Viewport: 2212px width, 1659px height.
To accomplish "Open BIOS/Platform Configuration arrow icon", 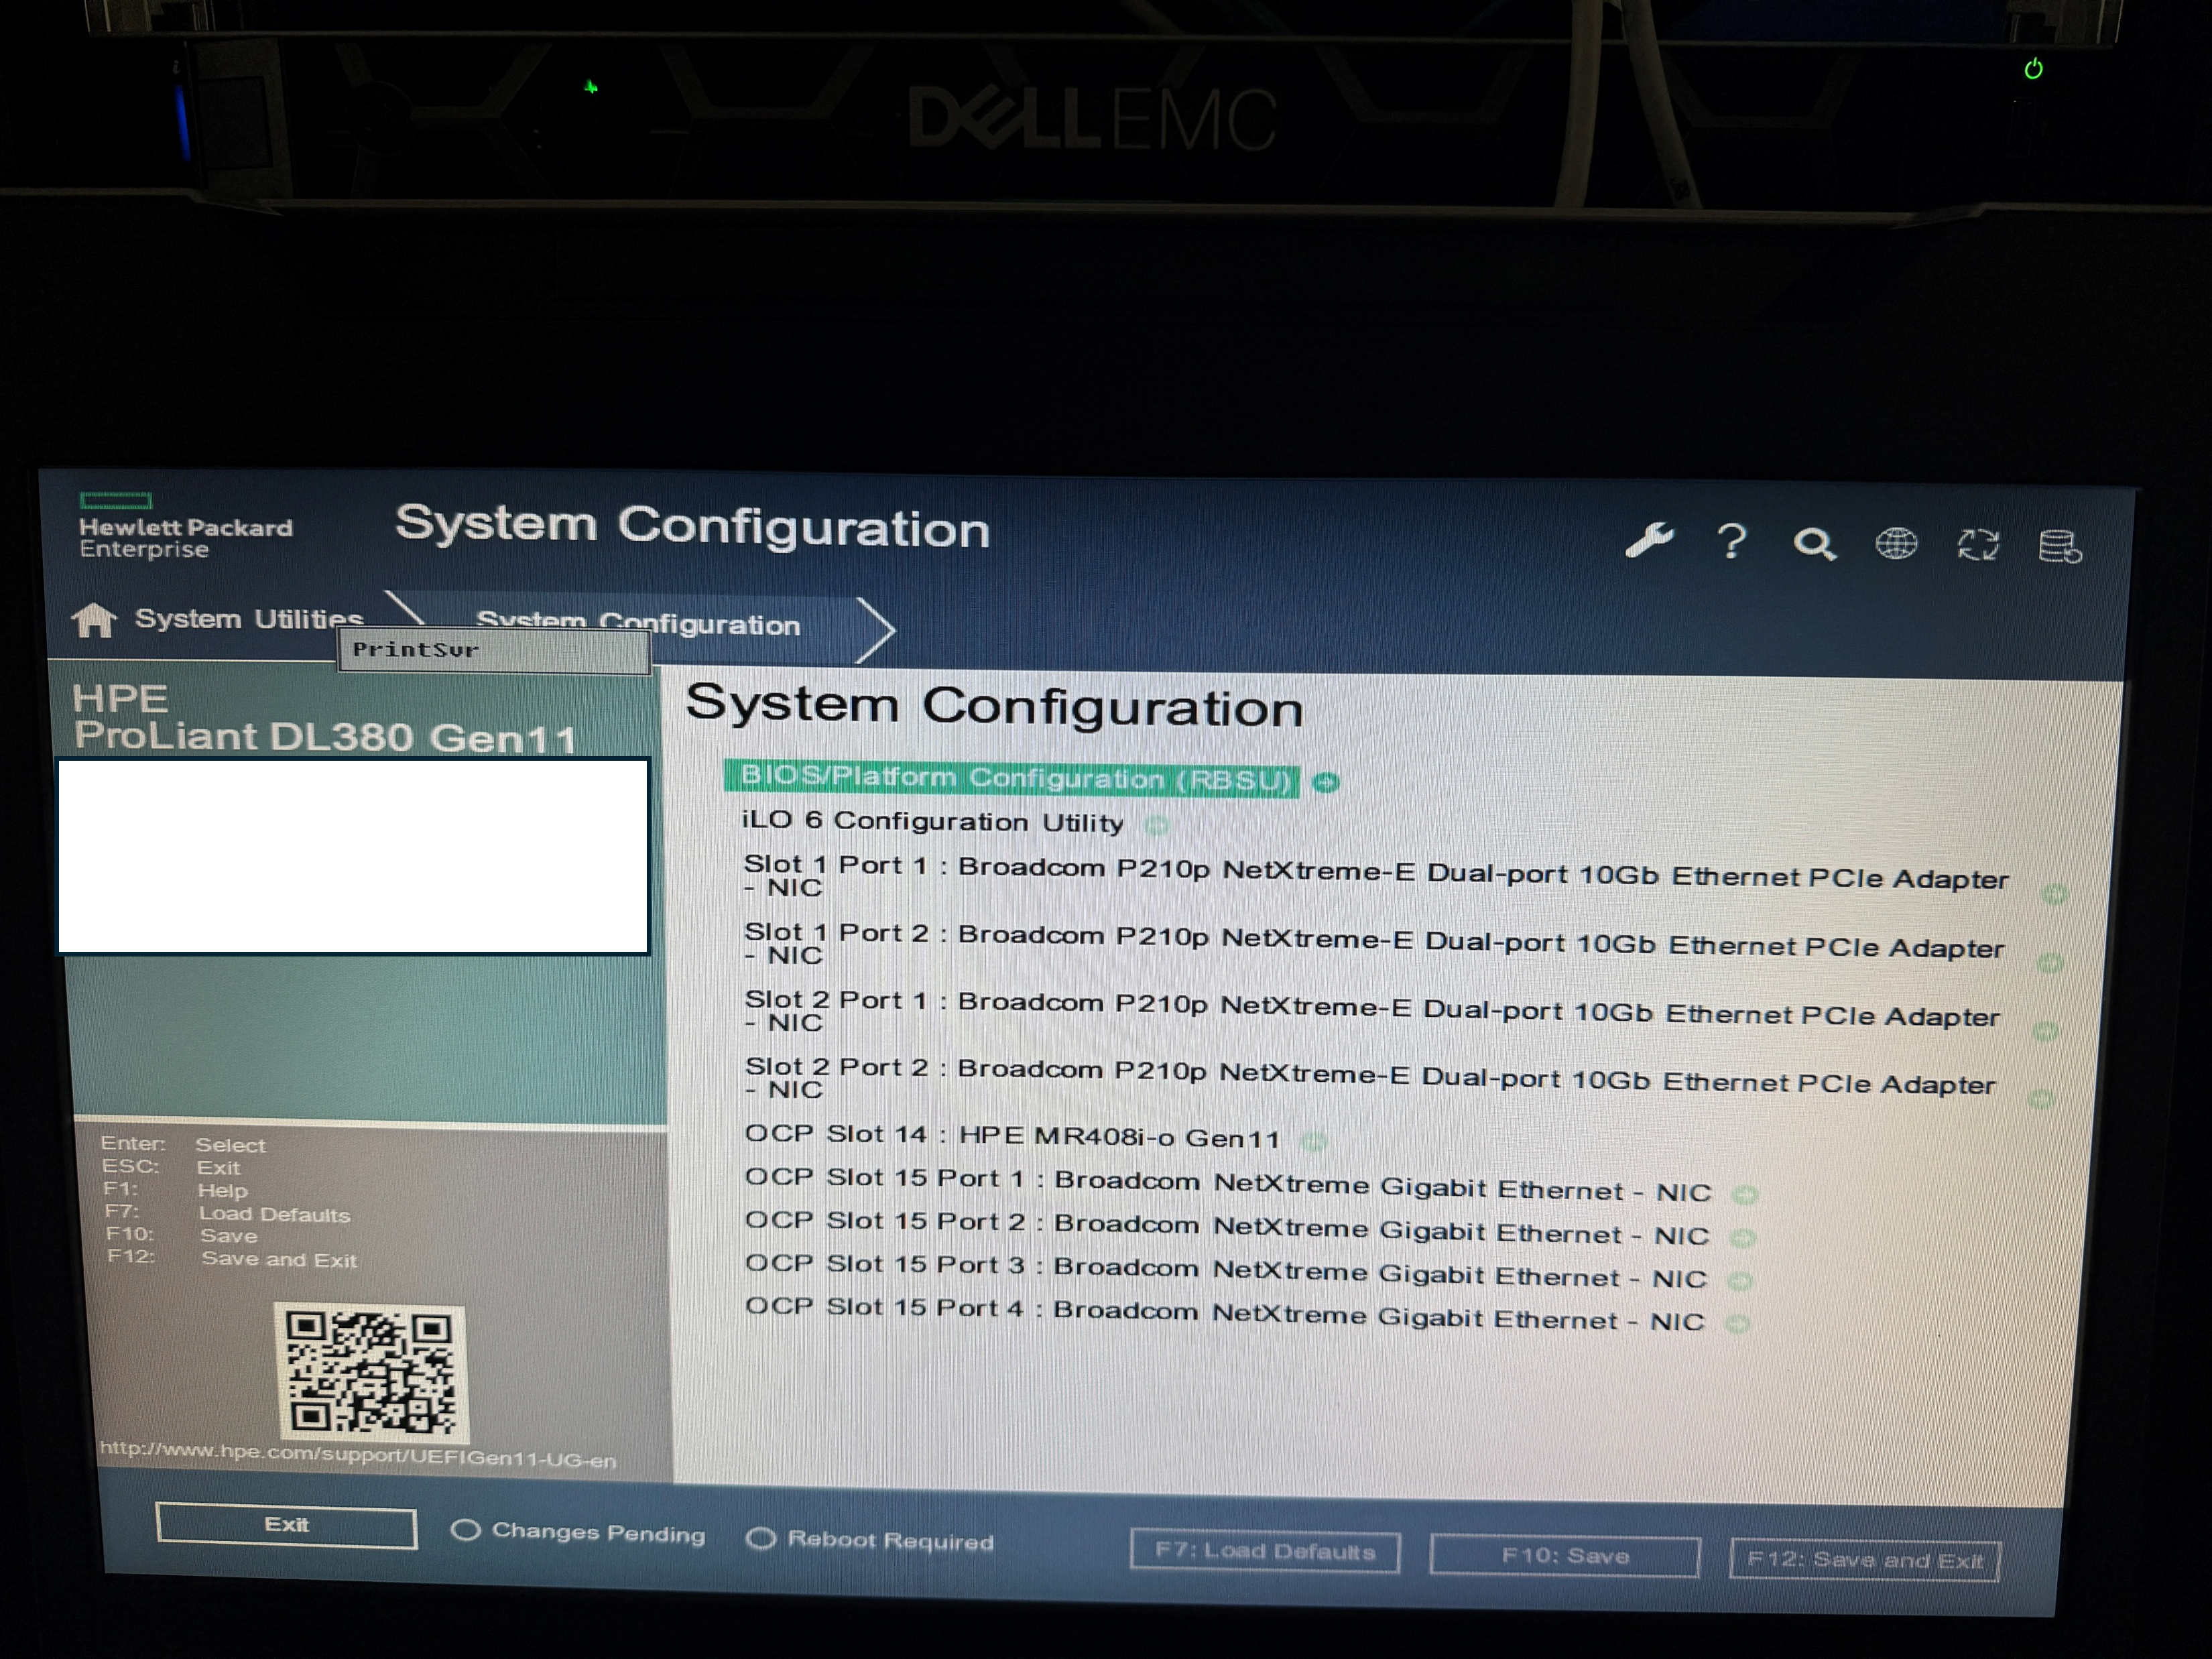I will pos(1326,783).
